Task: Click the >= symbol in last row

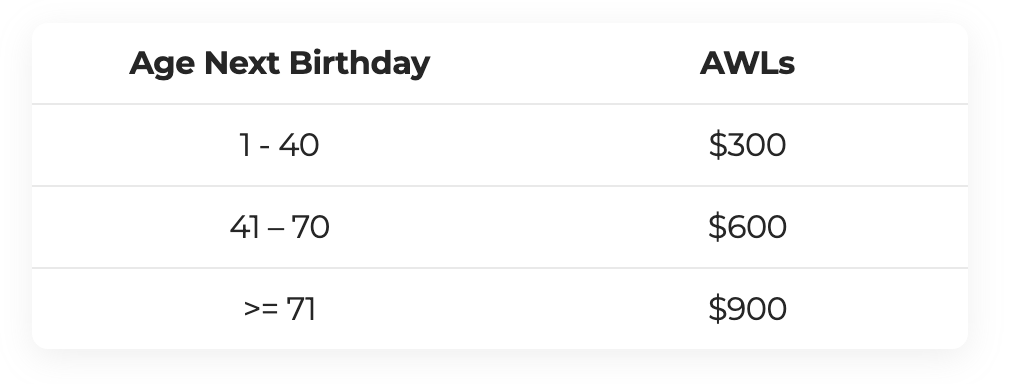Action: [x=261, y=309]
